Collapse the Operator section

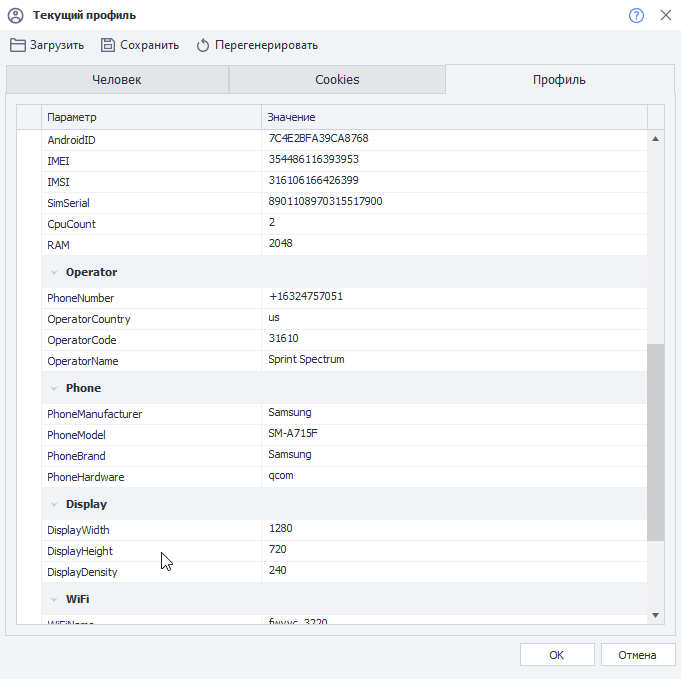[53, 272]
